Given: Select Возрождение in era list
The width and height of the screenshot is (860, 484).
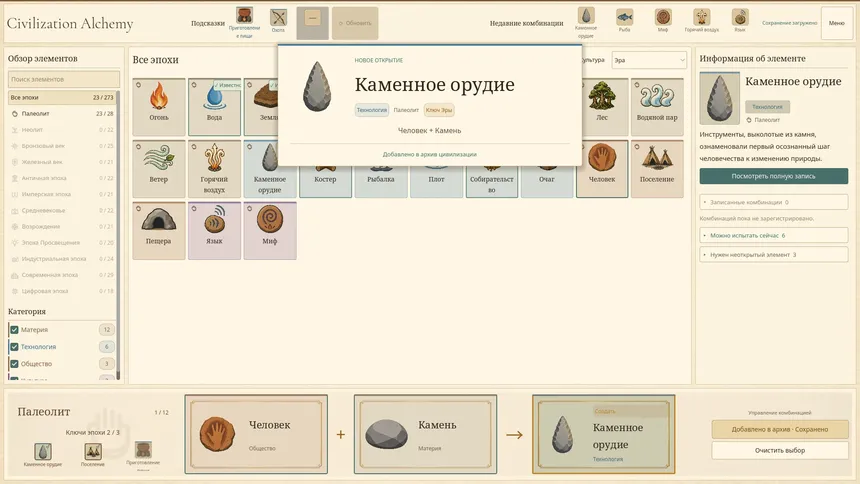Looking at the screenshot, I should [x=62, y=227].
